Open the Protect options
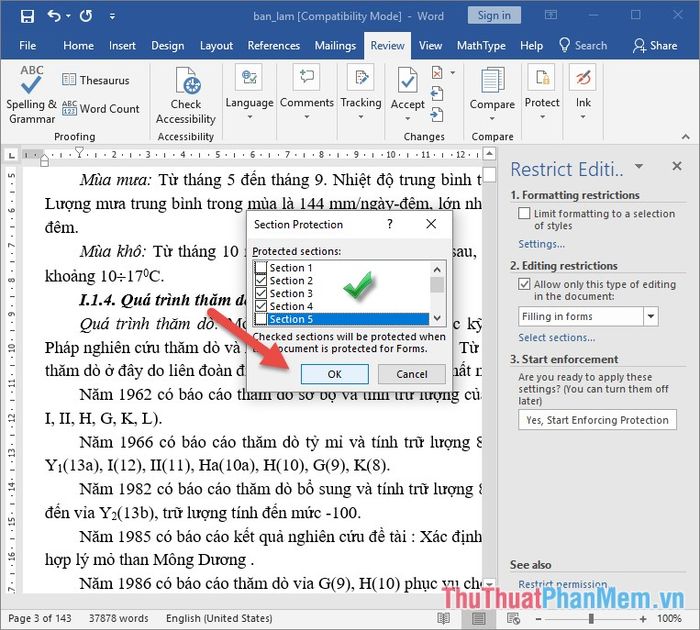 (x=542, y=93)
